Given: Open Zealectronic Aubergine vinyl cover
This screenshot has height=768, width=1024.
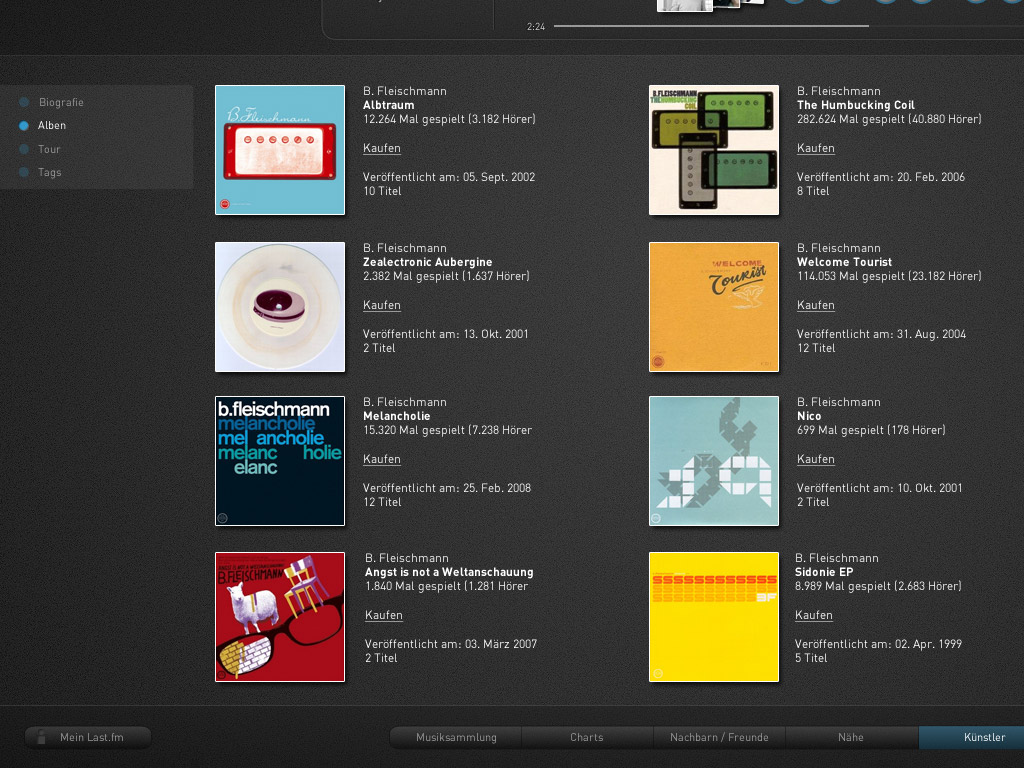Looking at the screenshot, I should click(280, 307).
